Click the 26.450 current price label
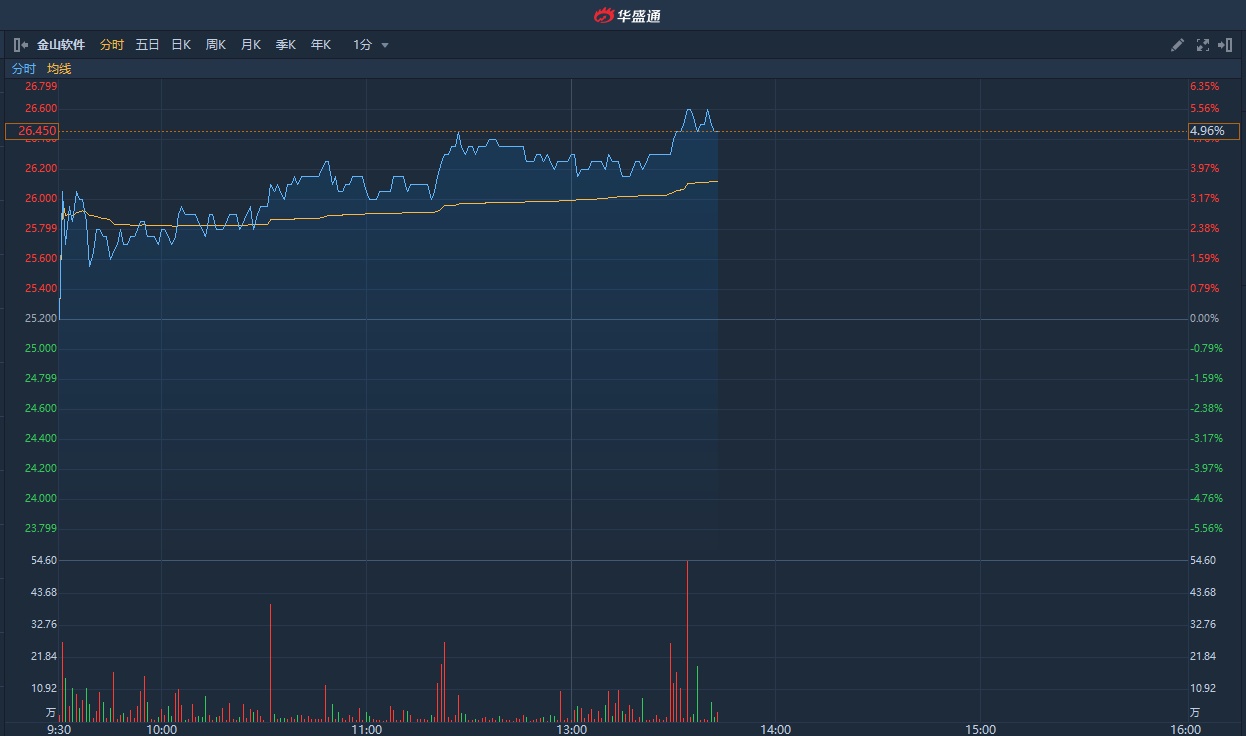 point(32,131)
